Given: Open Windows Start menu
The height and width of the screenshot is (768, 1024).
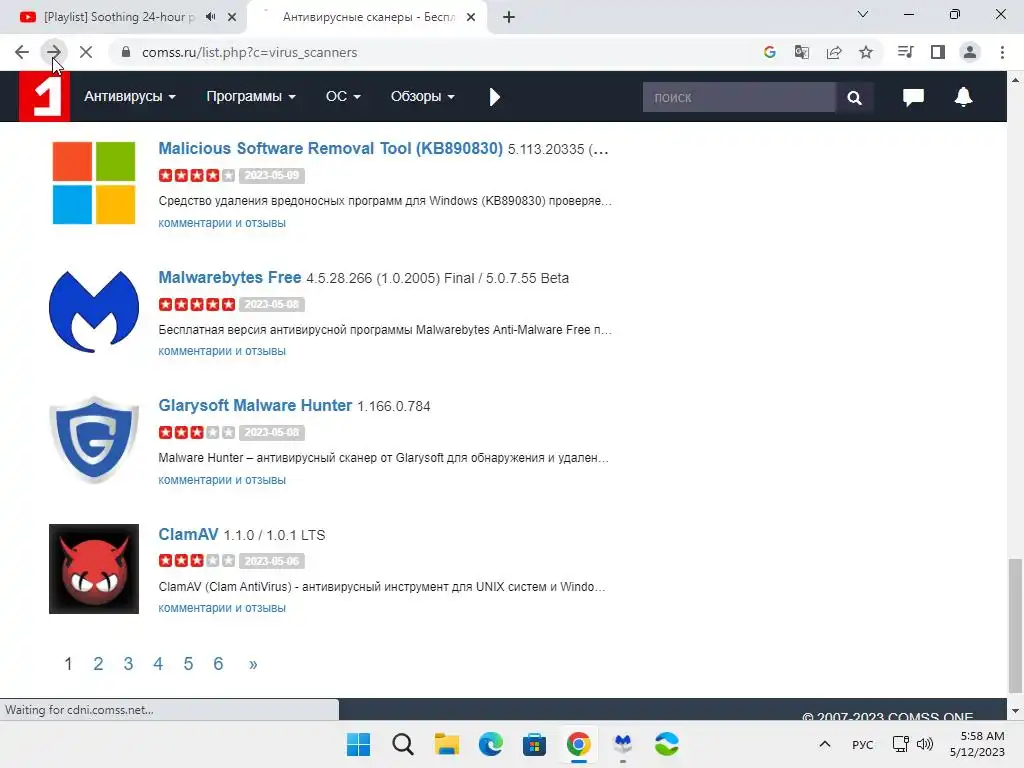Looking at the screenshot, I should point(358,744).
